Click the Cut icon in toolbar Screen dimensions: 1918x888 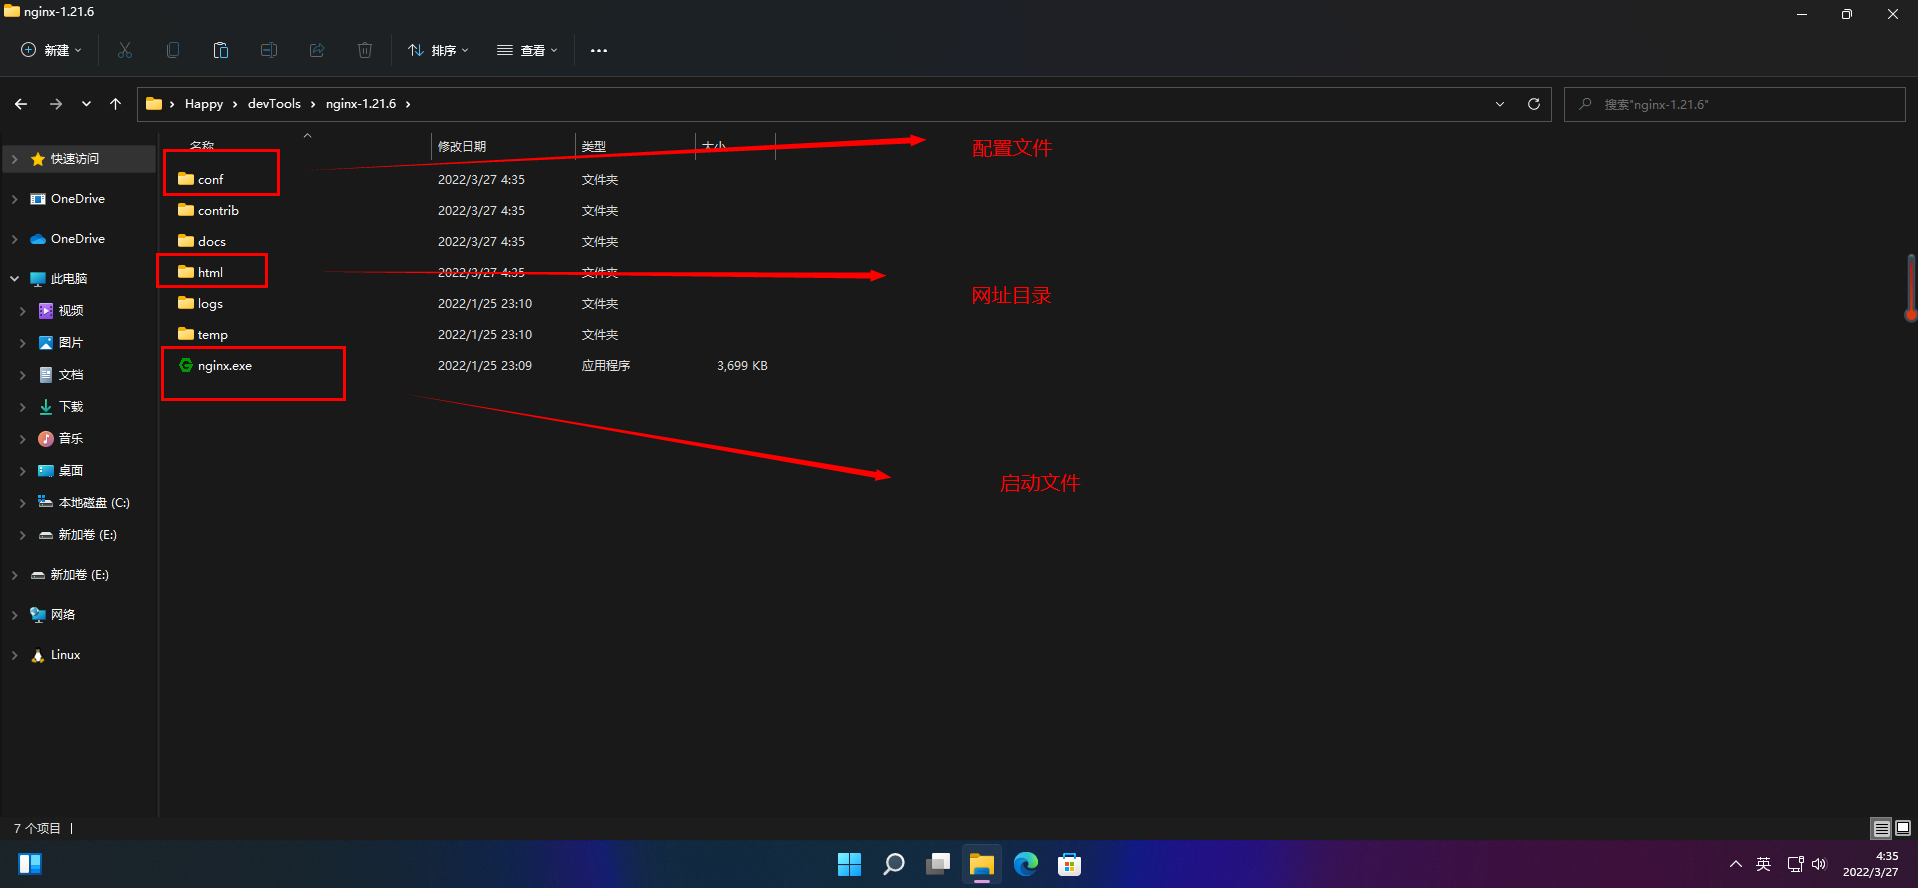(125, 50)
